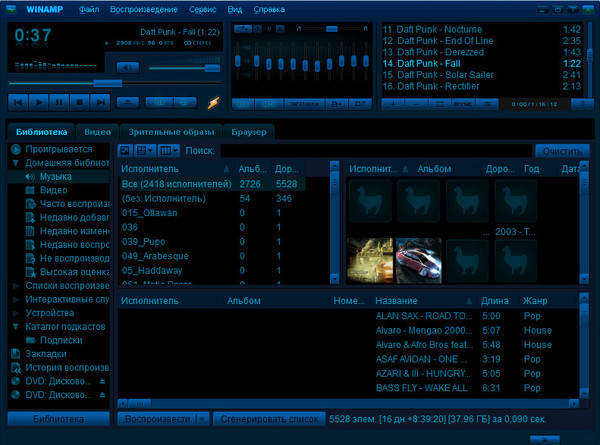Open the Сервис menu
The width and height of the screenshot is (600, 445).
202,10
